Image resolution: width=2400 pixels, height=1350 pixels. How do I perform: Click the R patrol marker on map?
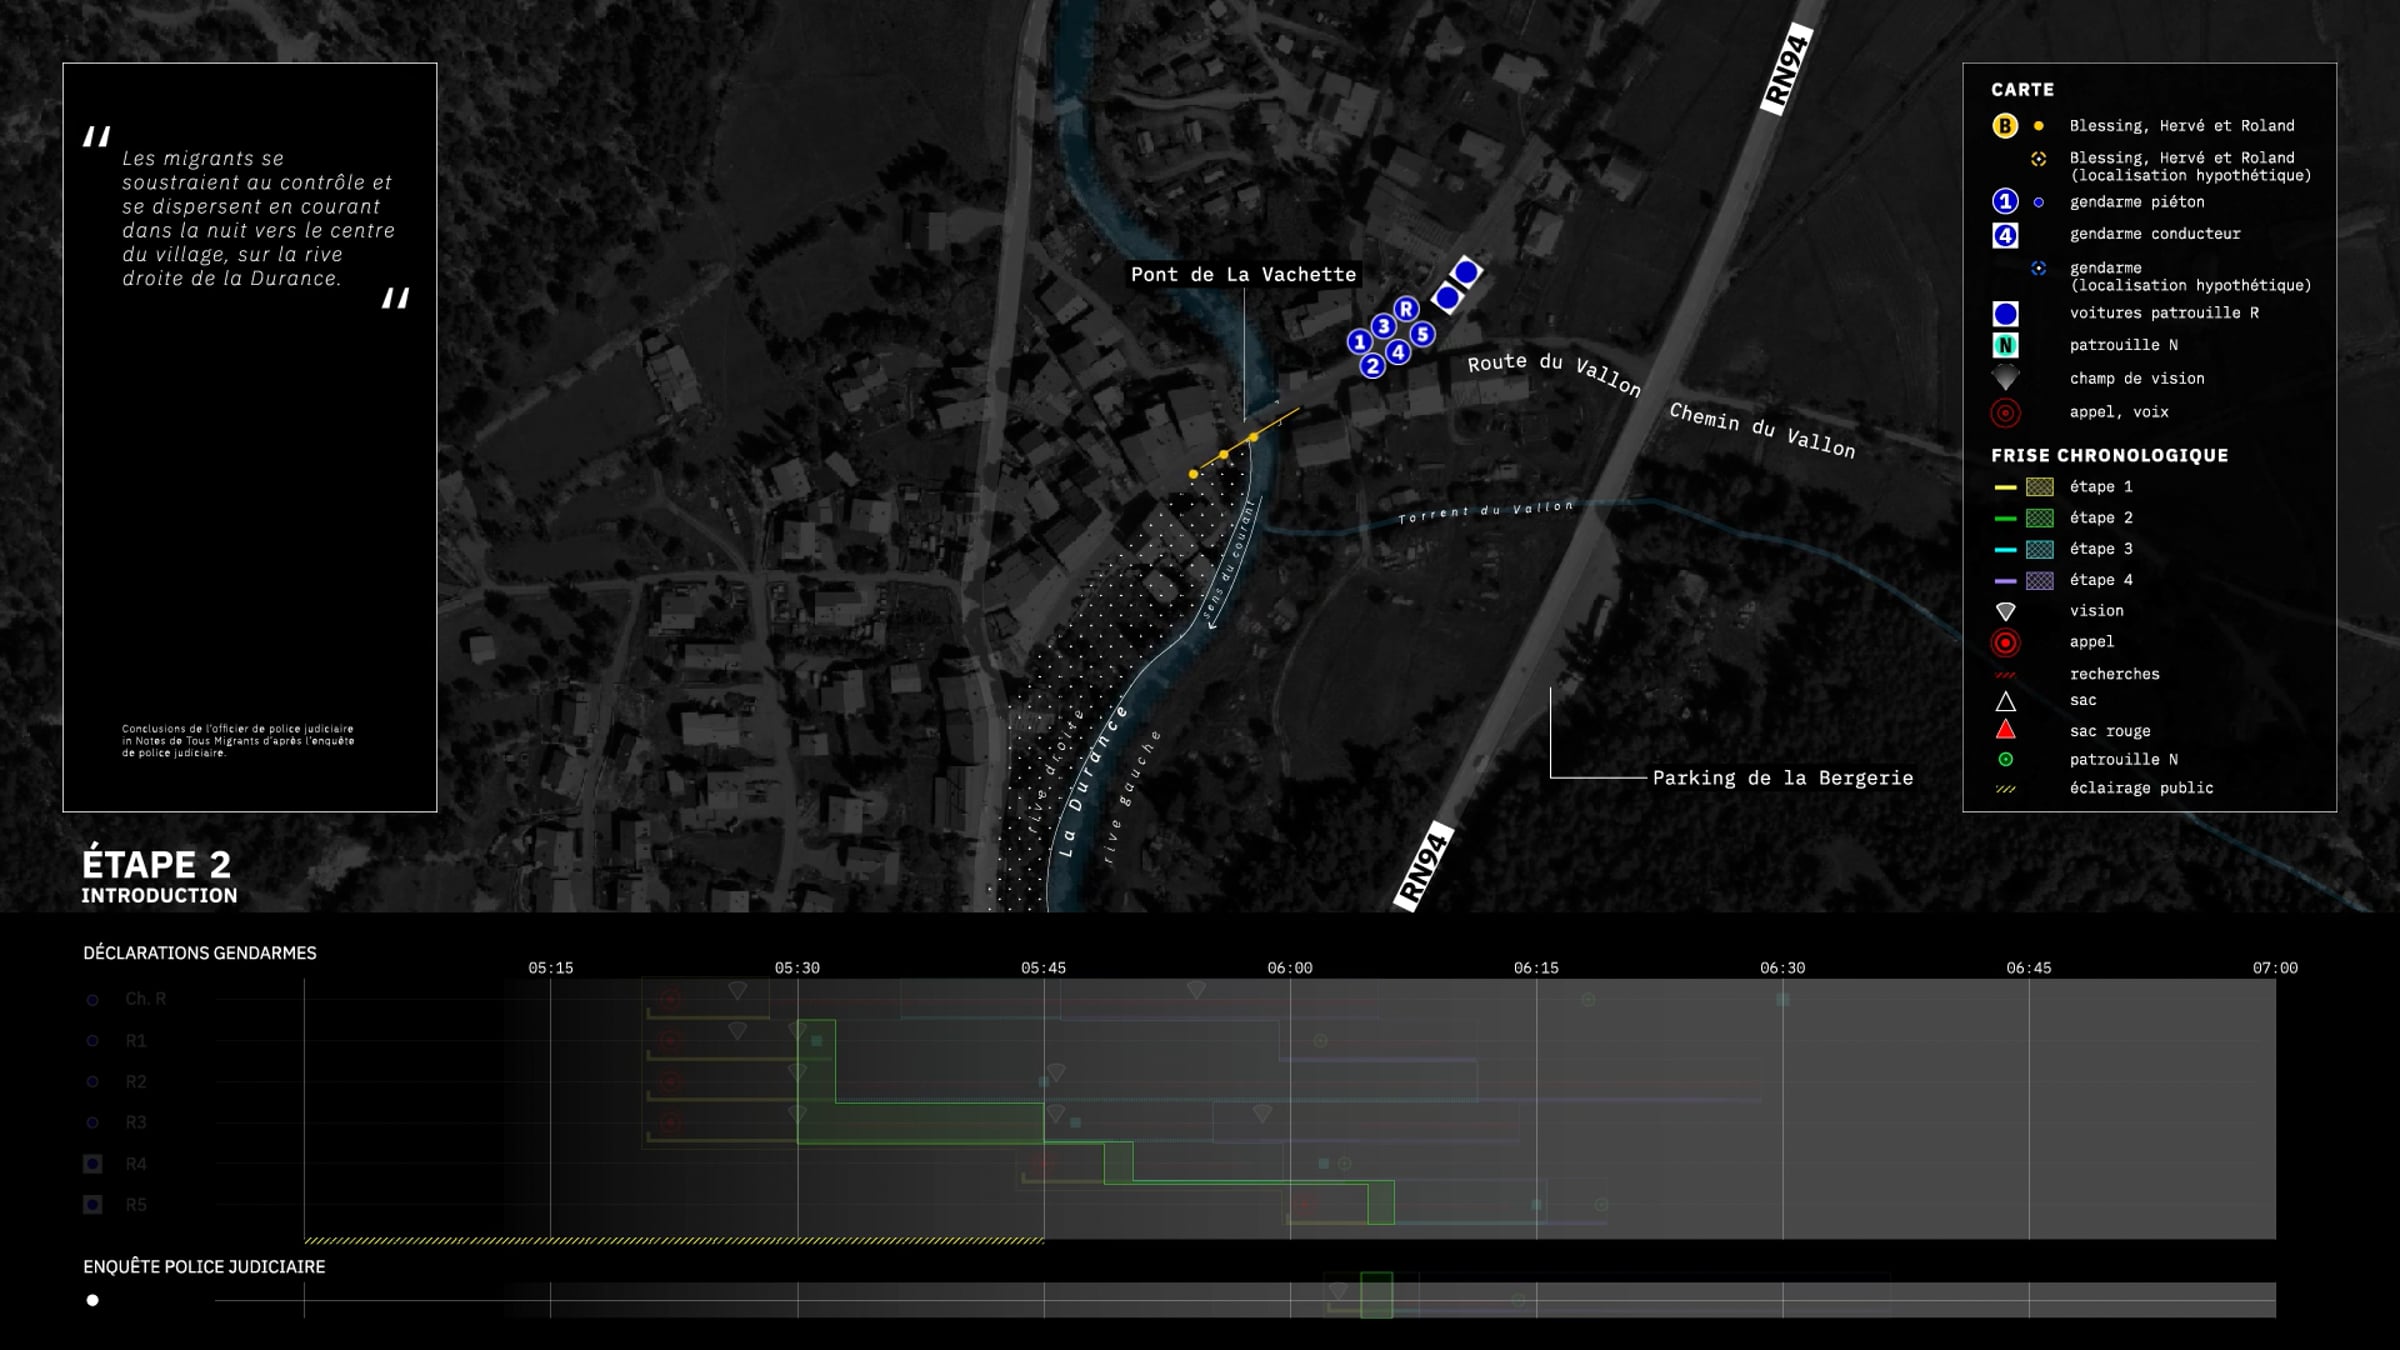click(1406, 309)
